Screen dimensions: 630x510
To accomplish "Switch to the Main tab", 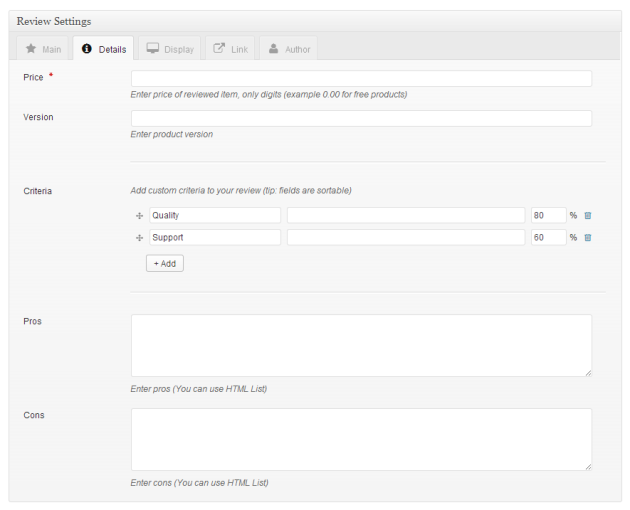I will point(43,49).
